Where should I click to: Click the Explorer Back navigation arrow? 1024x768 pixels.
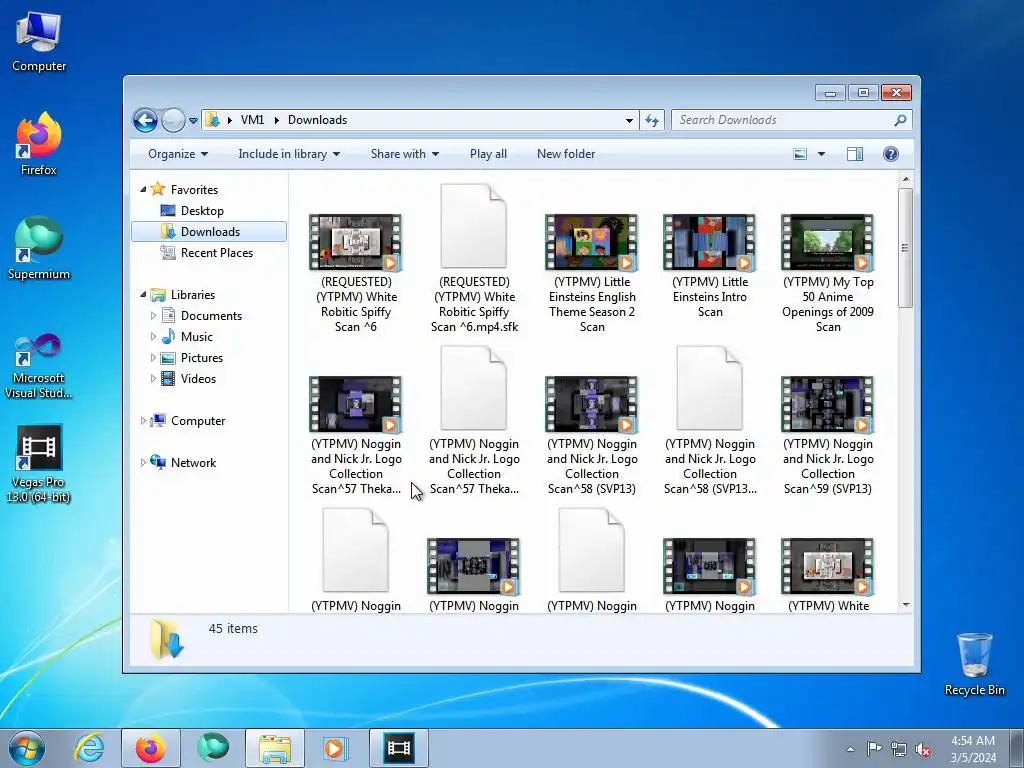pyautogui.click(x=145, y=120)
